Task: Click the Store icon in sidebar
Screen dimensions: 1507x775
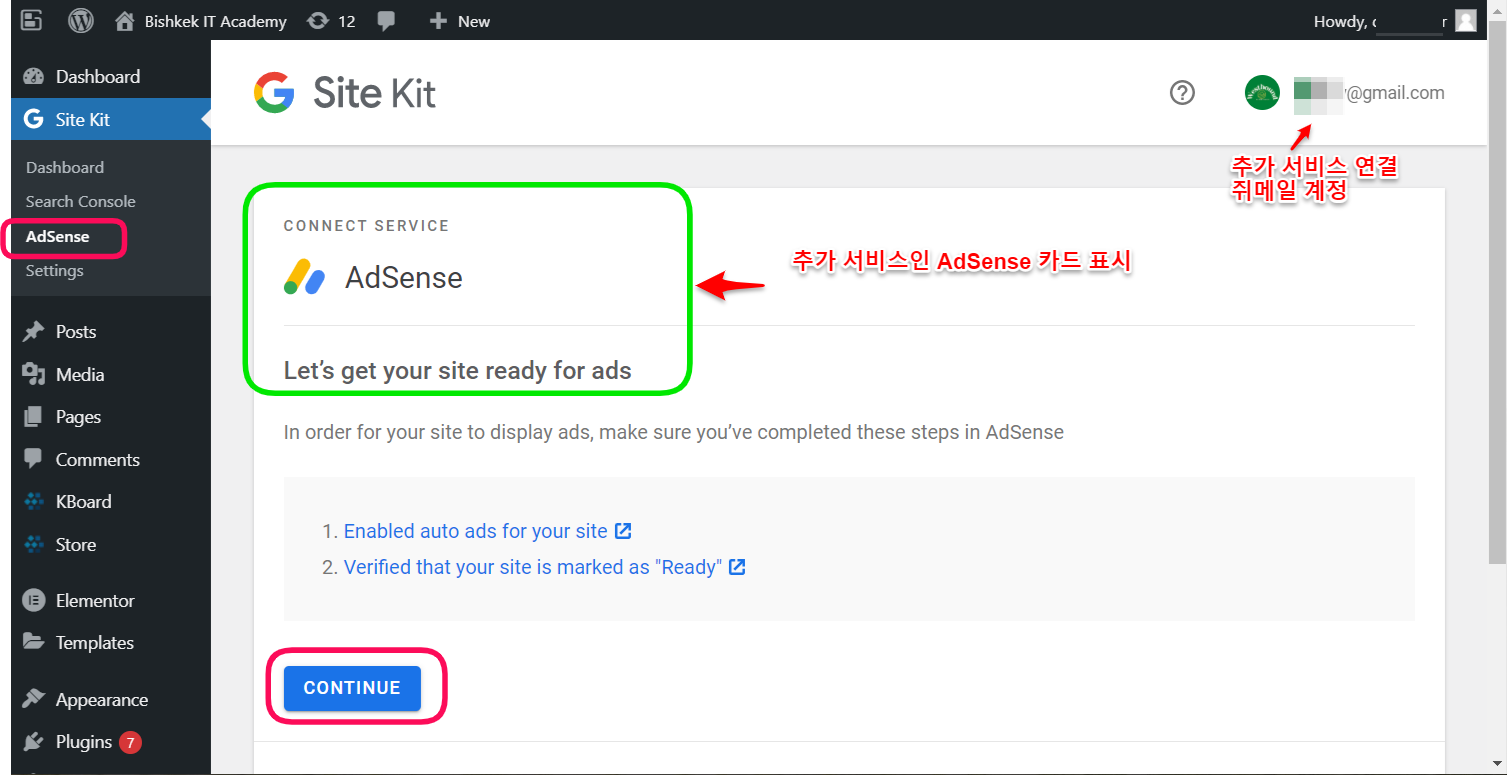Action: tap(34, 545)
